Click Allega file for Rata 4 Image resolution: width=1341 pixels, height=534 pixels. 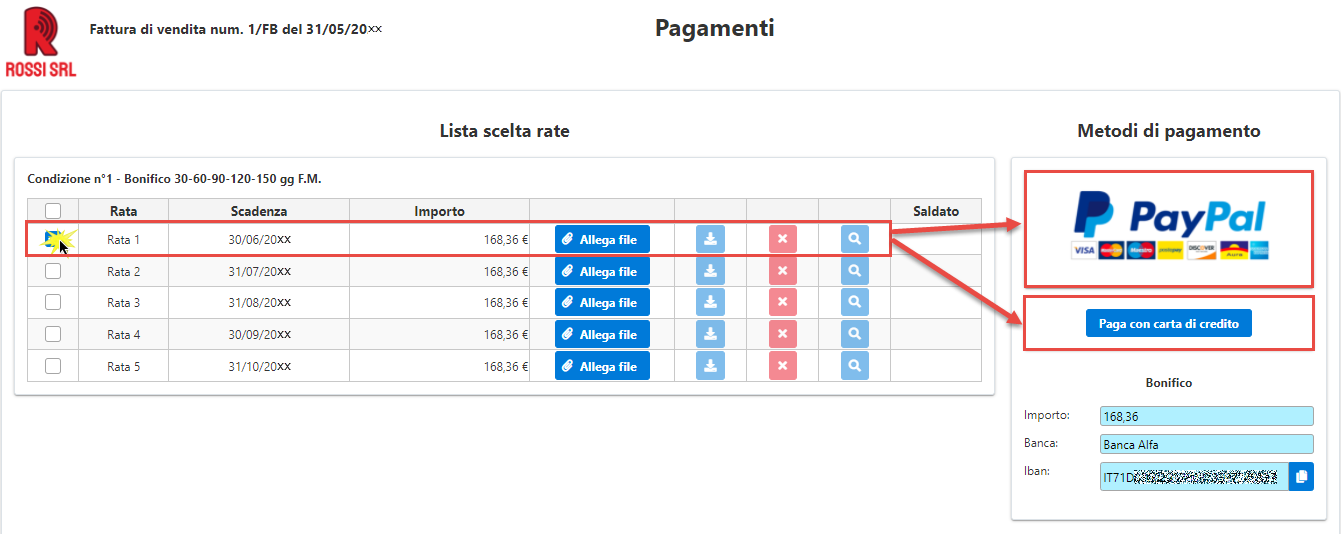(602, 334)
